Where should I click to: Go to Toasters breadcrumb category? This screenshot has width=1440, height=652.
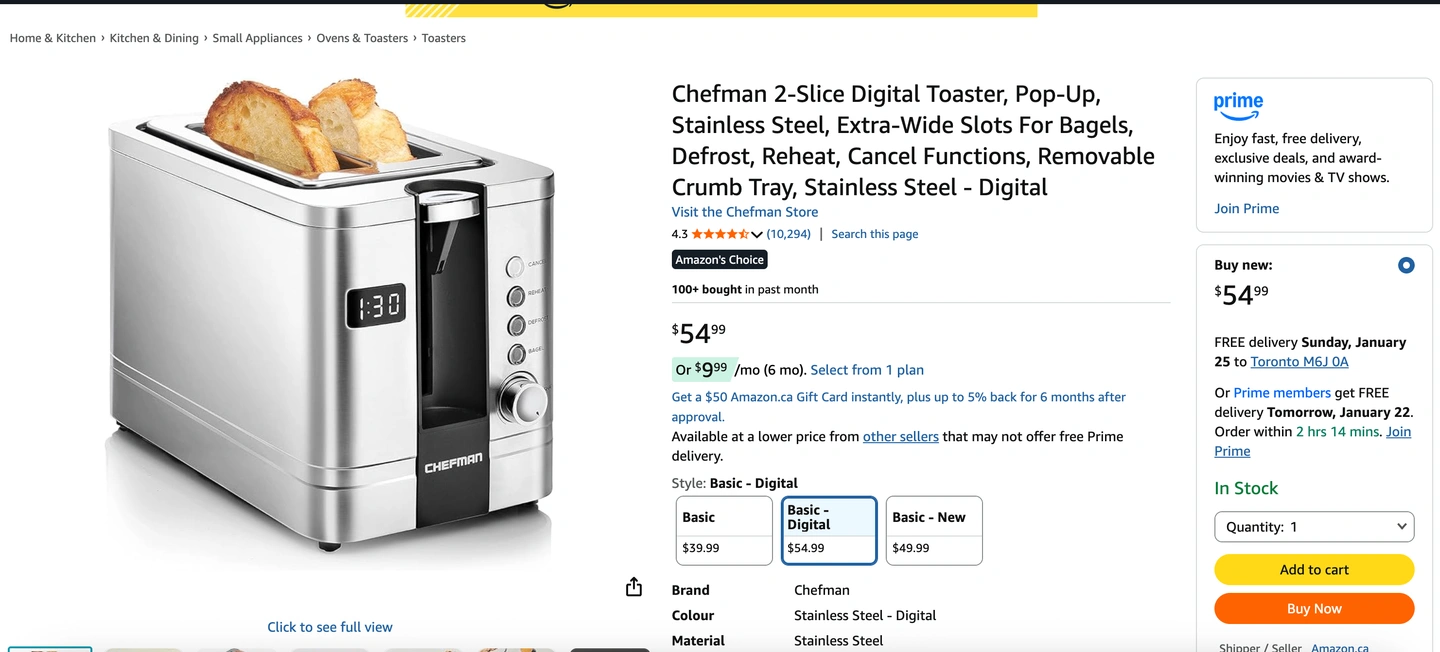444,38
